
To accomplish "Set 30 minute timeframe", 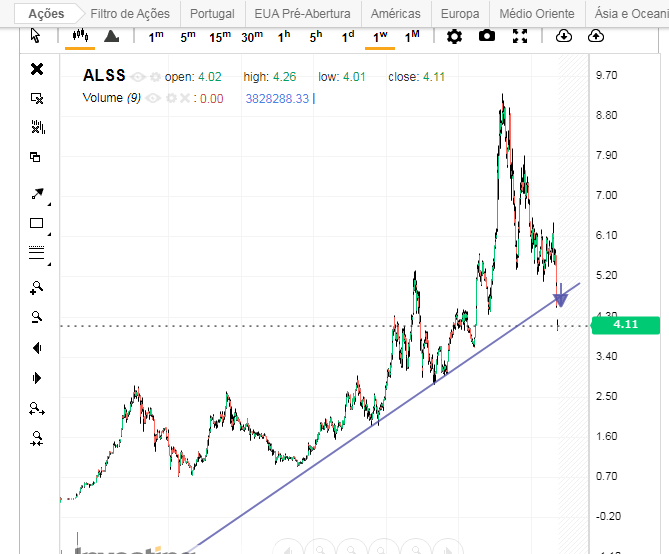I will pyautogui.click(x=252, y=37).
